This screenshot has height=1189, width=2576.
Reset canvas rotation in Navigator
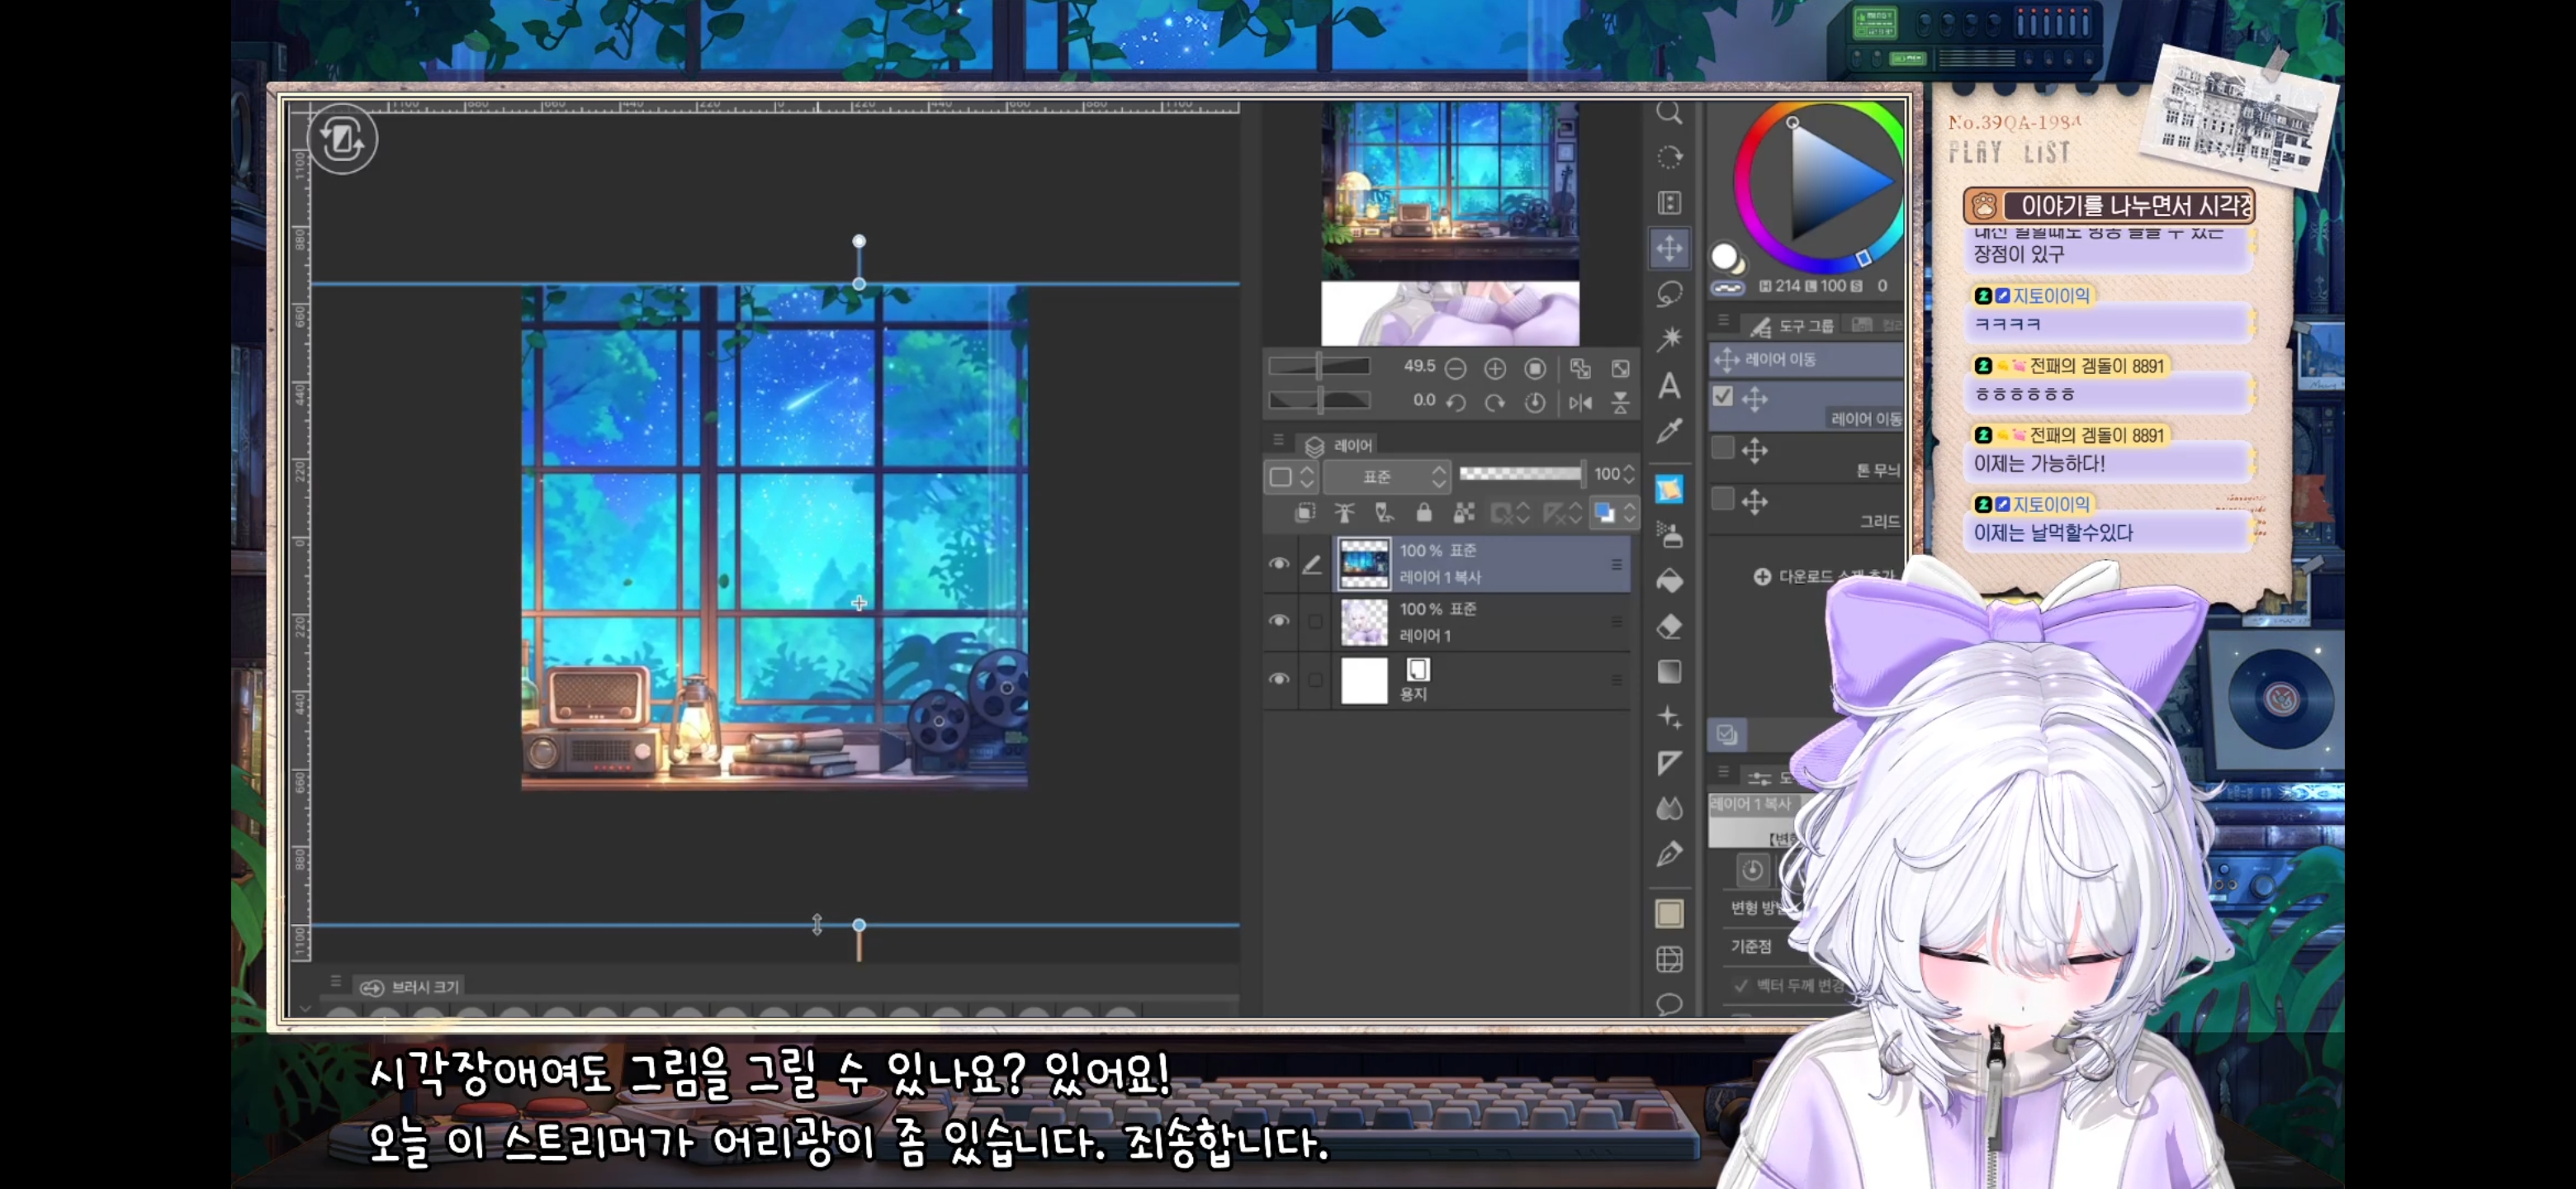click(1535, 402)
